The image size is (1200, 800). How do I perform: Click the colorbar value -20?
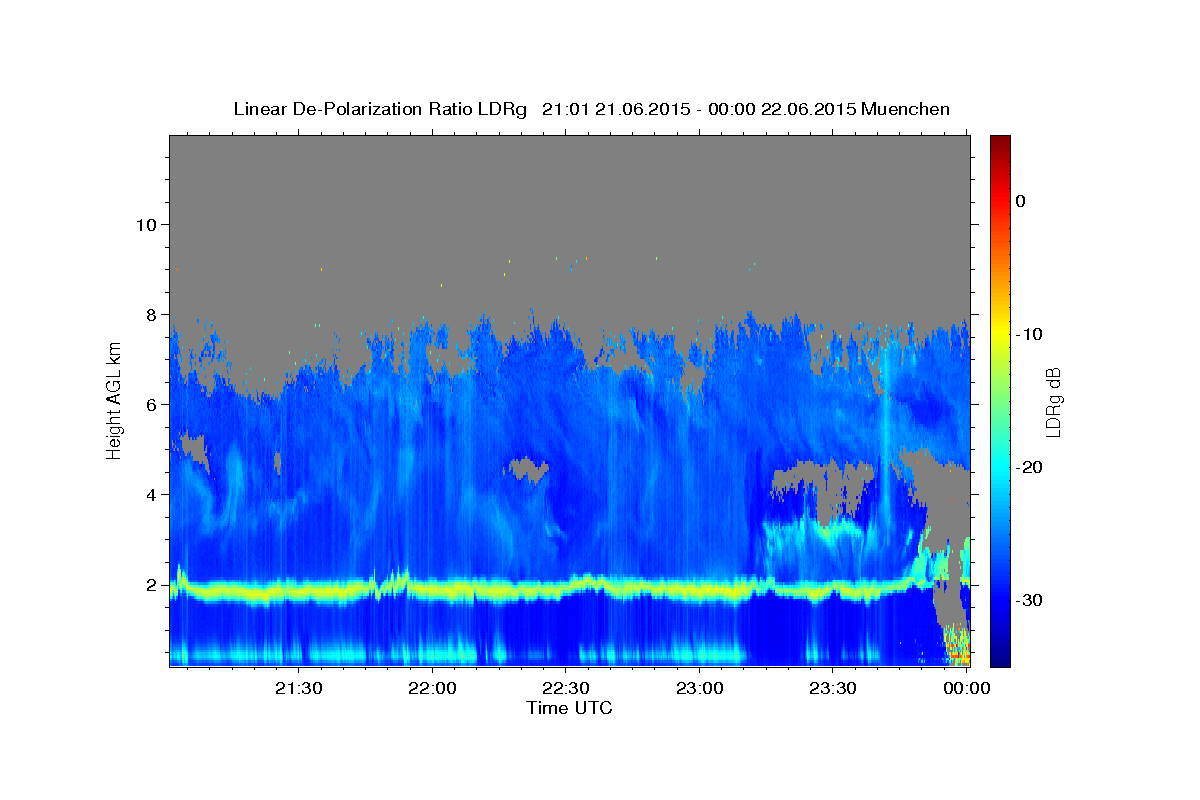(1030, 467)
